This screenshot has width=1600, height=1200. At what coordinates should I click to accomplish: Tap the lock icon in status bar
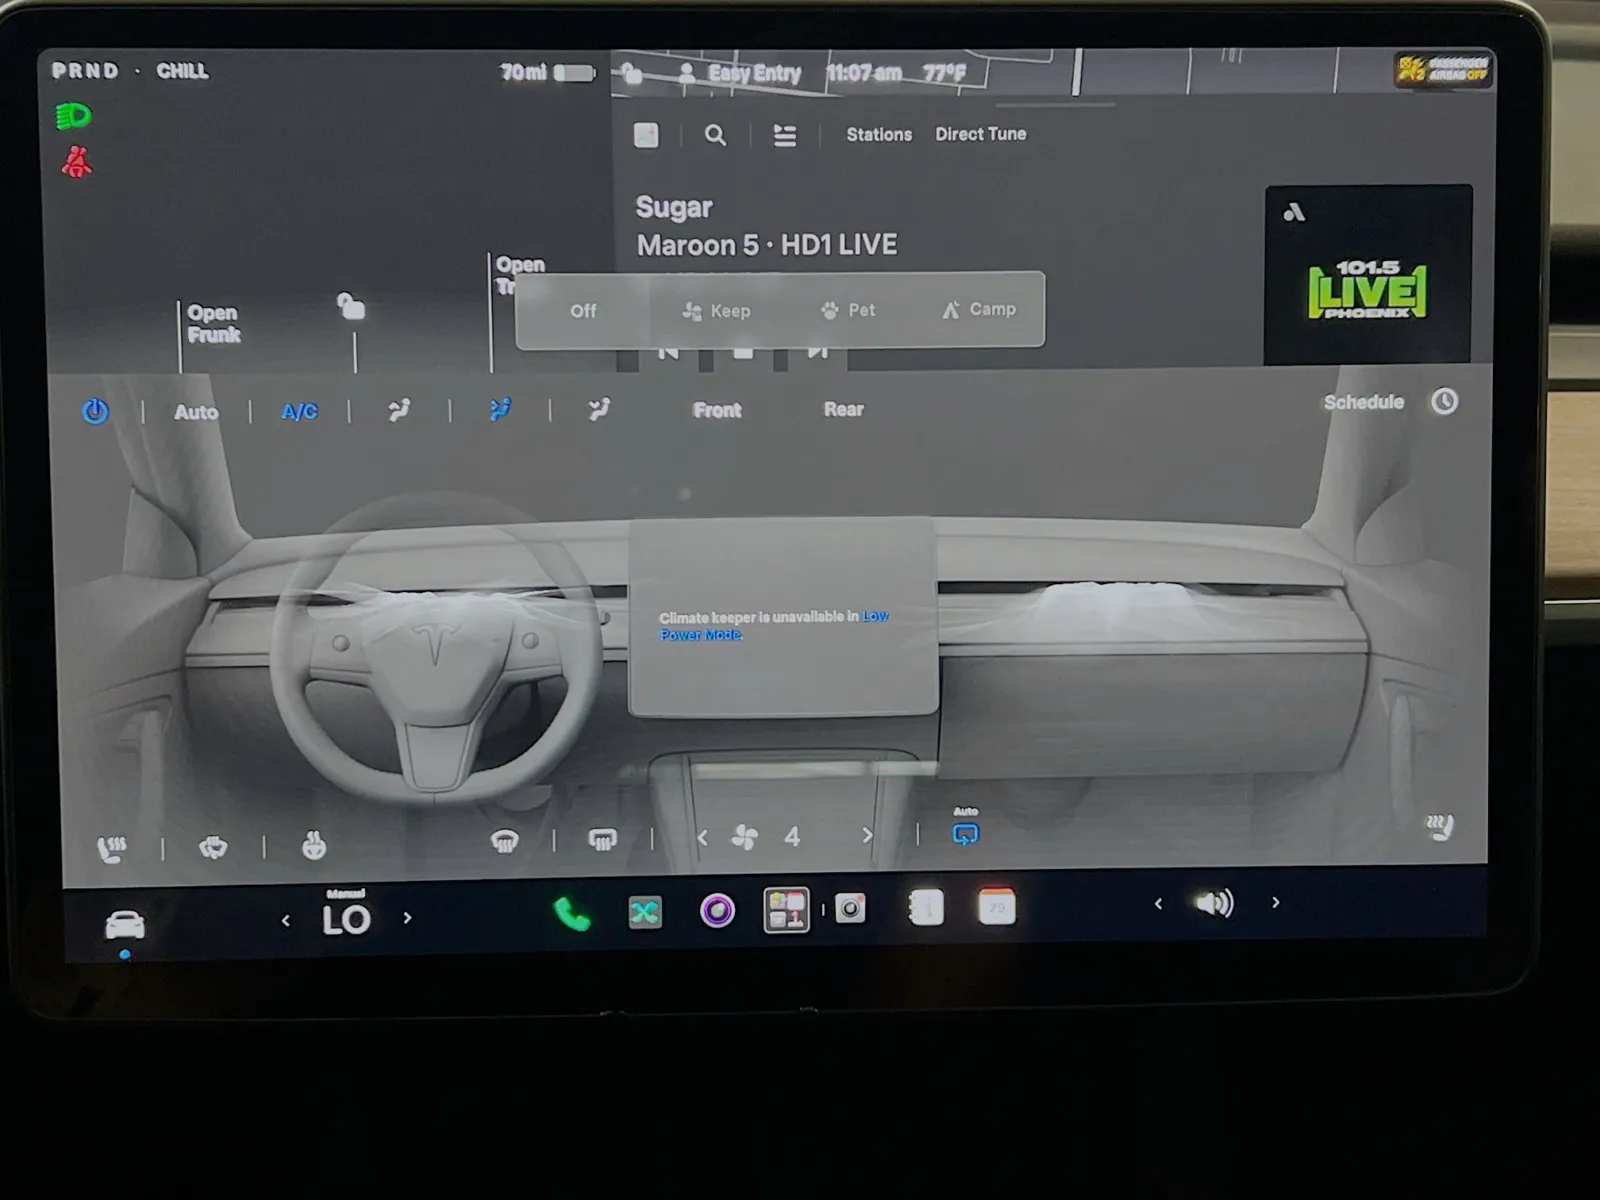pyautogui.click(x=631, y=73)
